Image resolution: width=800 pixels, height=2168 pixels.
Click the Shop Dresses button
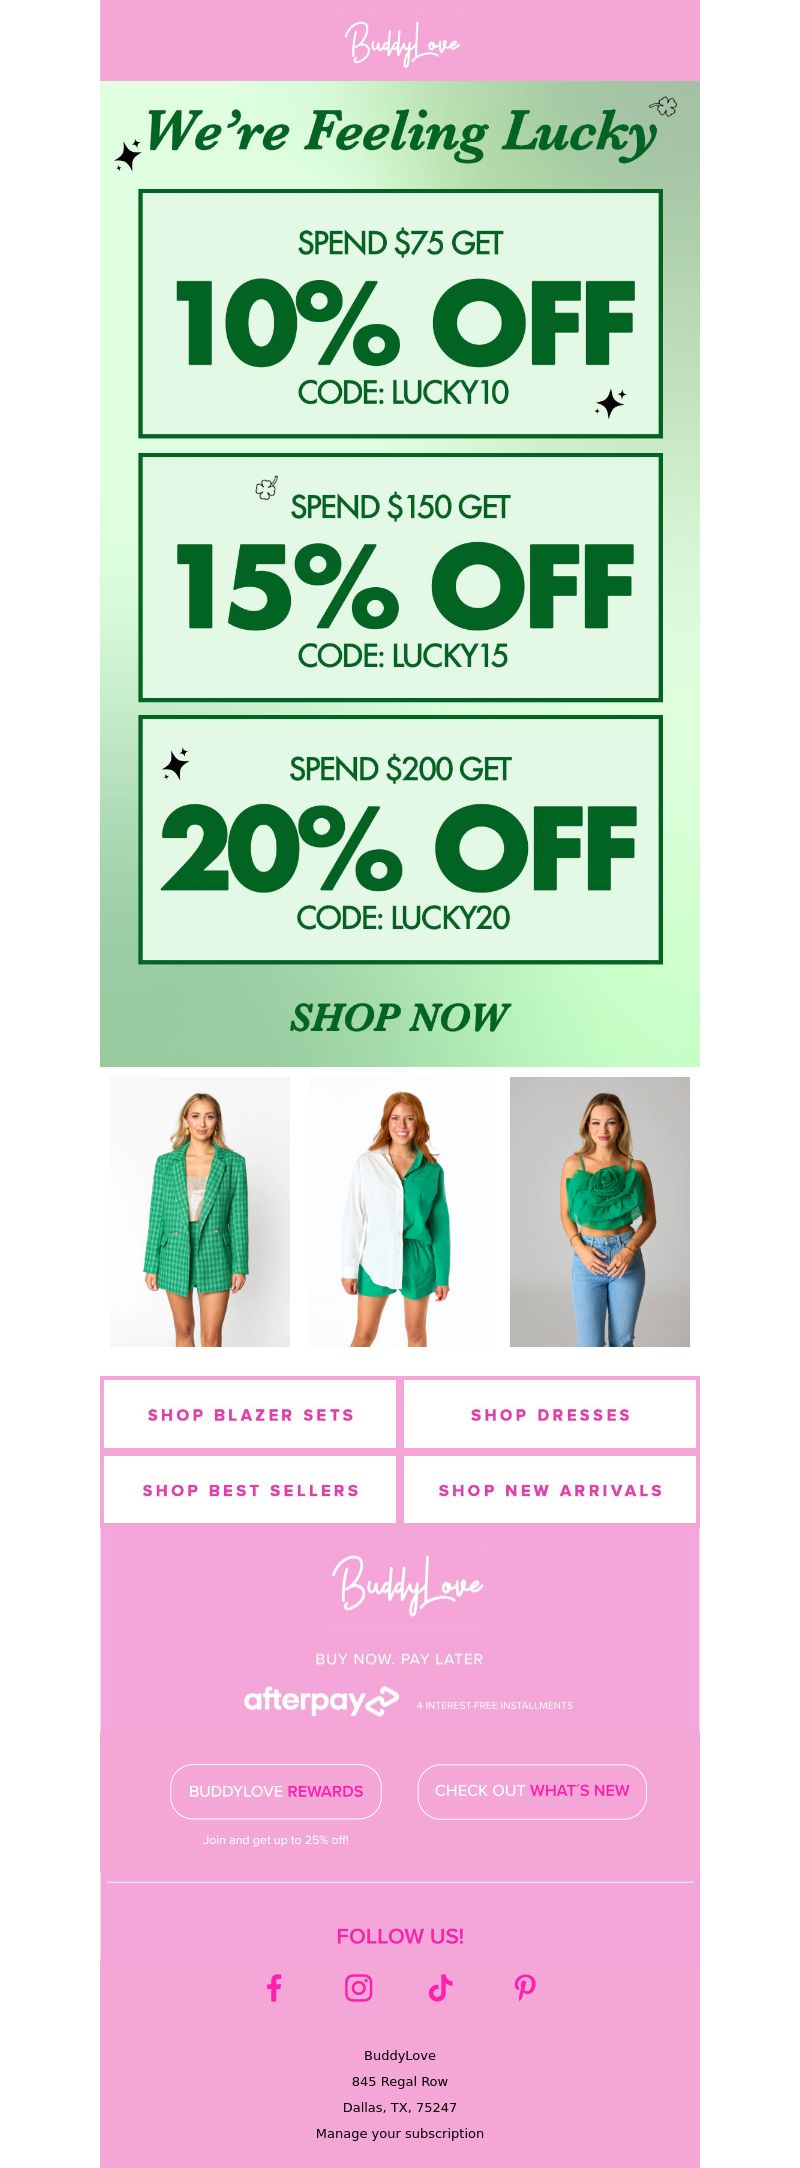[x=550, y=1414]
